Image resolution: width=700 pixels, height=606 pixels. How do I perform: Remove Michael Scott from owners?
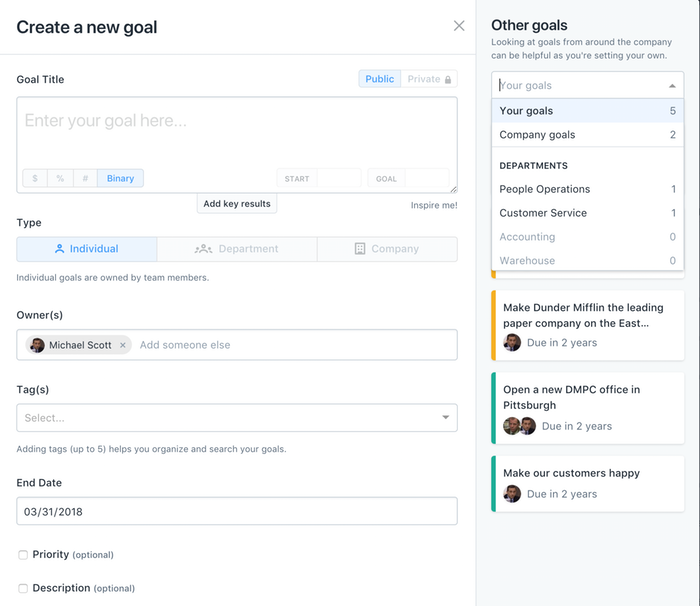123,345
